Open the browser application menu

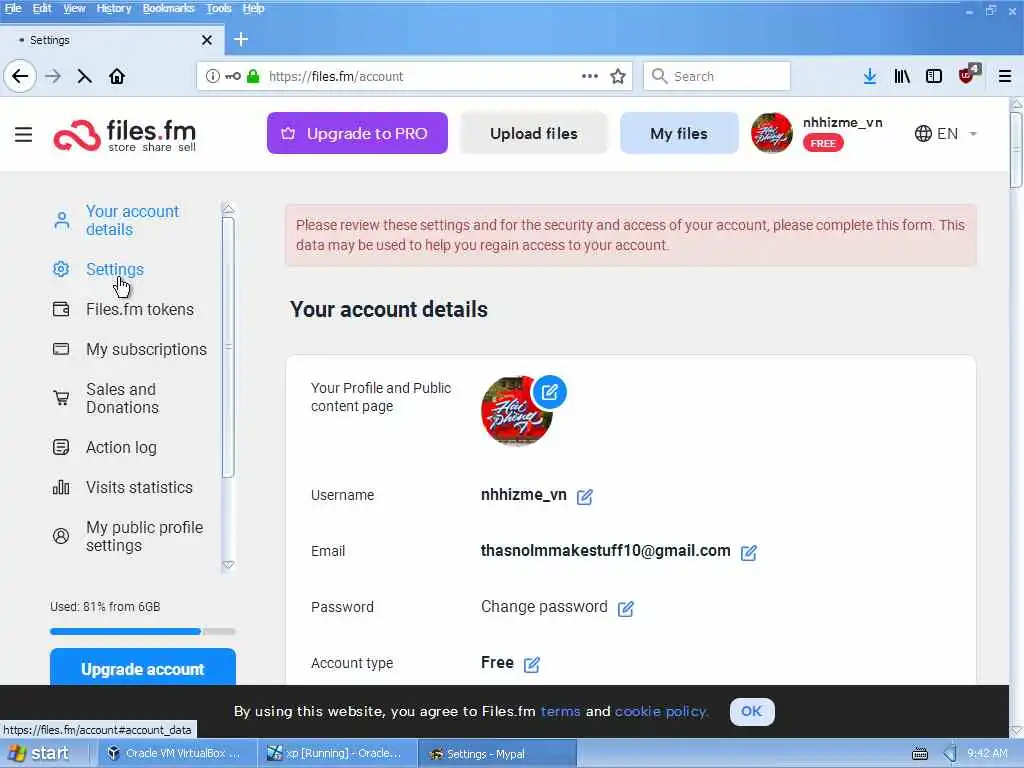click(1004, 76)
